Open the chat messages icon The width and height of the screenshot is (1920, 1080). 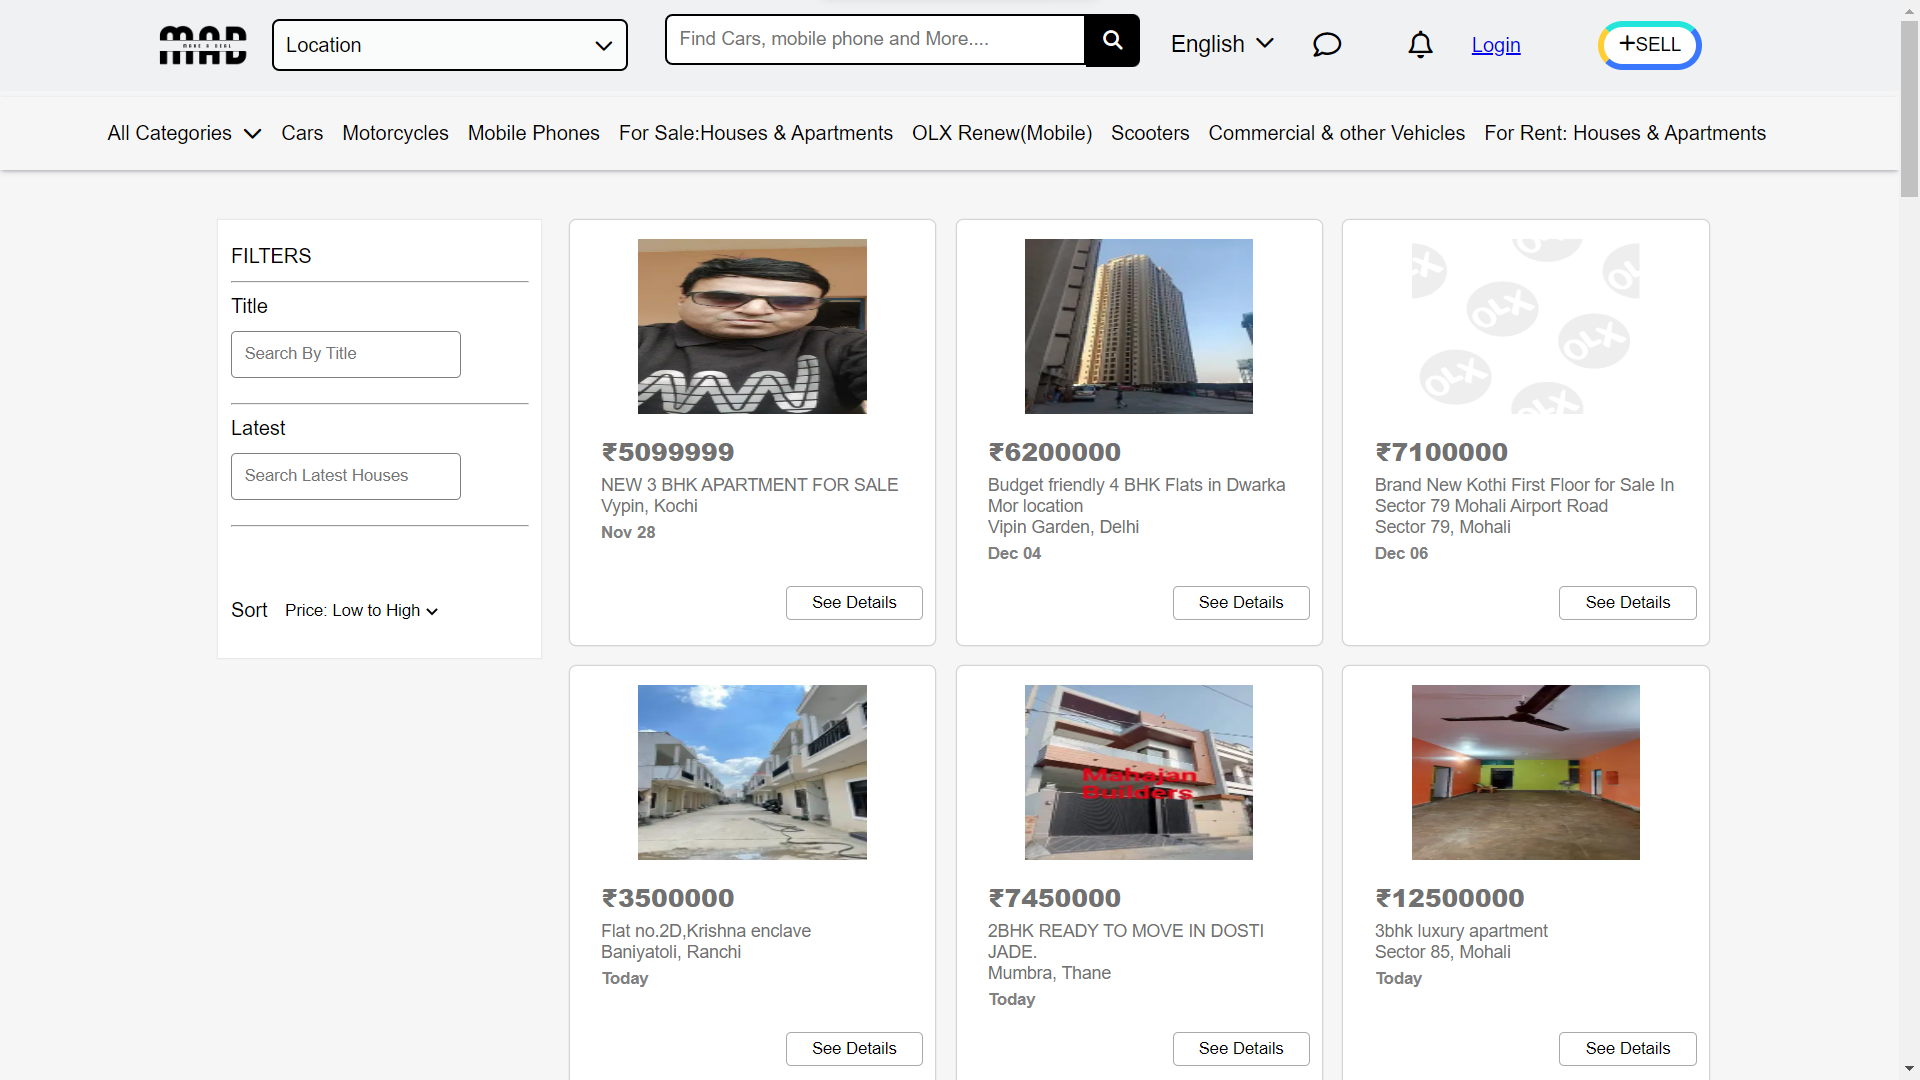point(1326,44)
